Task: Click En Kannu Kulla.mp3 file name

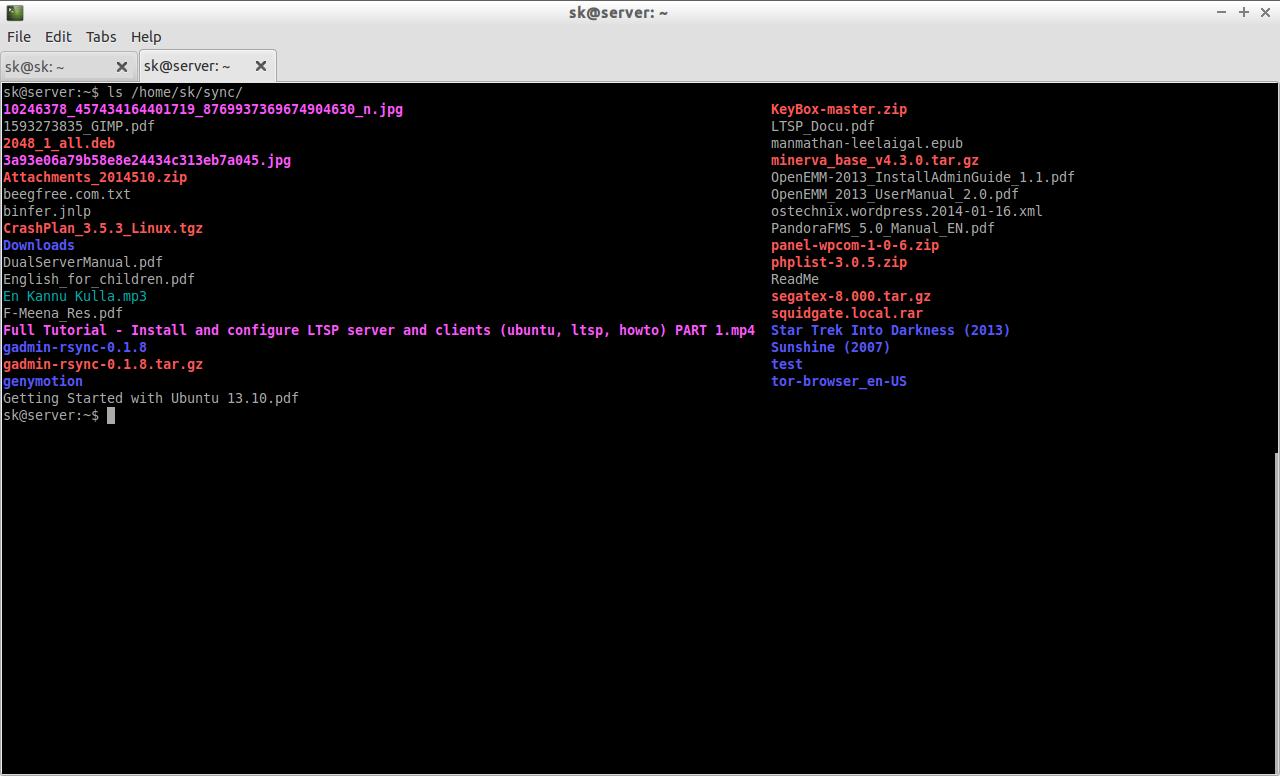Action: click(75, 296)
